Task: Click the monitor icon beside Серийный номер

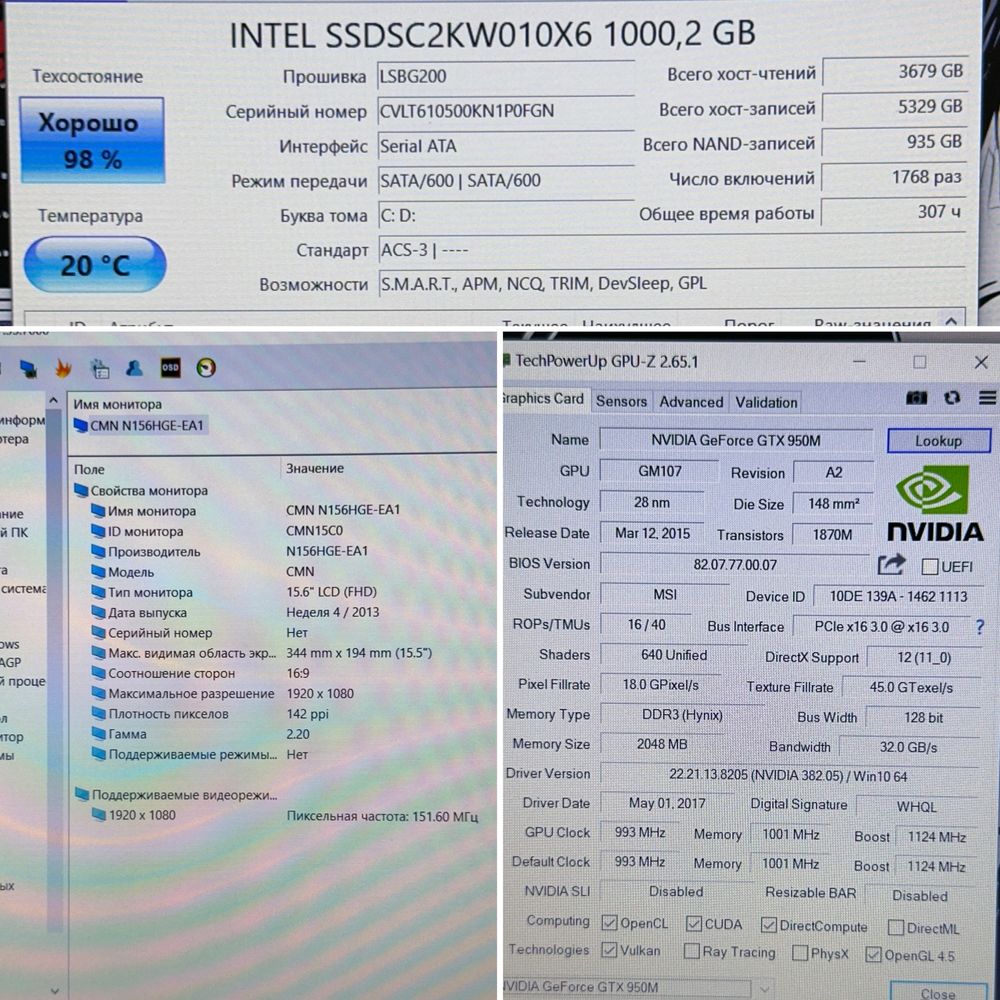Action: tap(98, 633)
